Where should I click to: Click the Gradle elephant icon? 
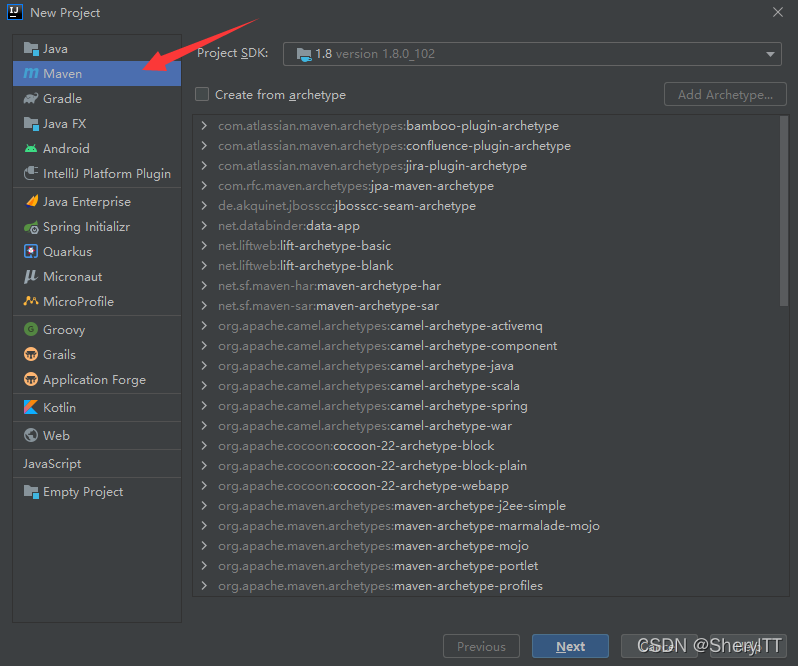click(x=31, y=99)
